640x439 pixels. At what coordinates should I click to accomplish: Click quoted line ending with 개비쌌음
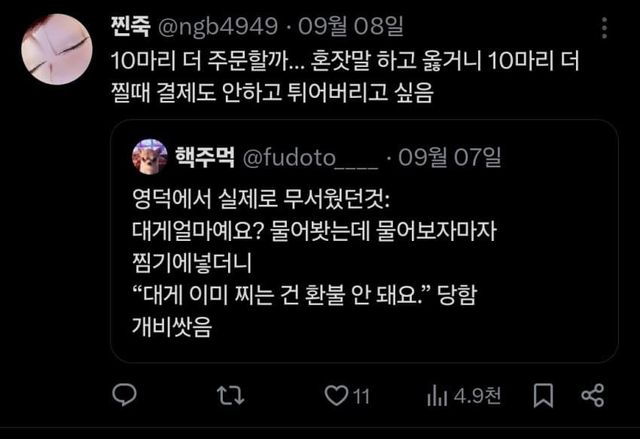click(x=172, y=326)
